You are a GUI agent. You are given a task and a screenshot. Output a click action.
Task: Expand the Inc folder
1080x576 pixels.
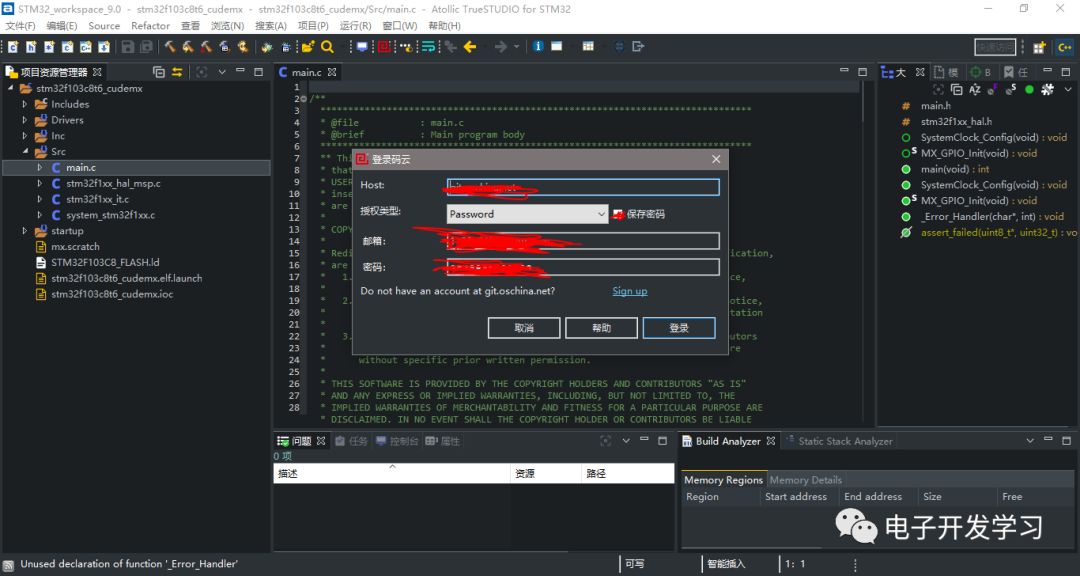(25, 136)
